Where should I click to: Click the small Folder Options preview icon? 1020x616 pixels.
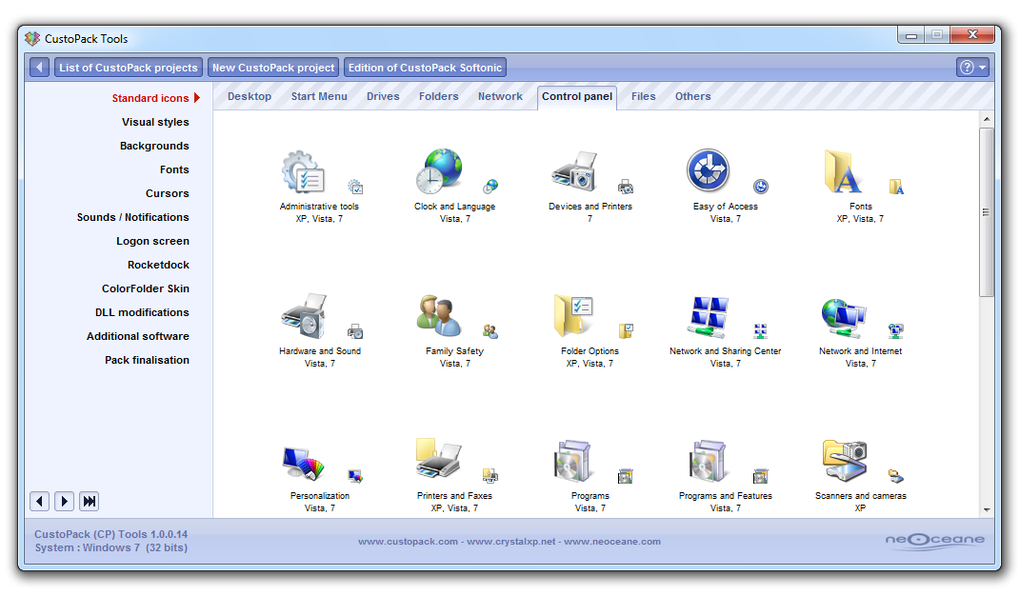pyautogui.click(x=626, y=331)
